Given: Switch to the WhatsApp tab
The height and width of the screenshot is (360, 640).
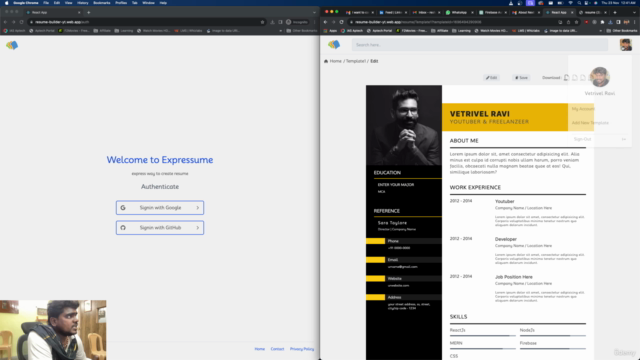Looking at the screenshot, I should pos(460,12).
